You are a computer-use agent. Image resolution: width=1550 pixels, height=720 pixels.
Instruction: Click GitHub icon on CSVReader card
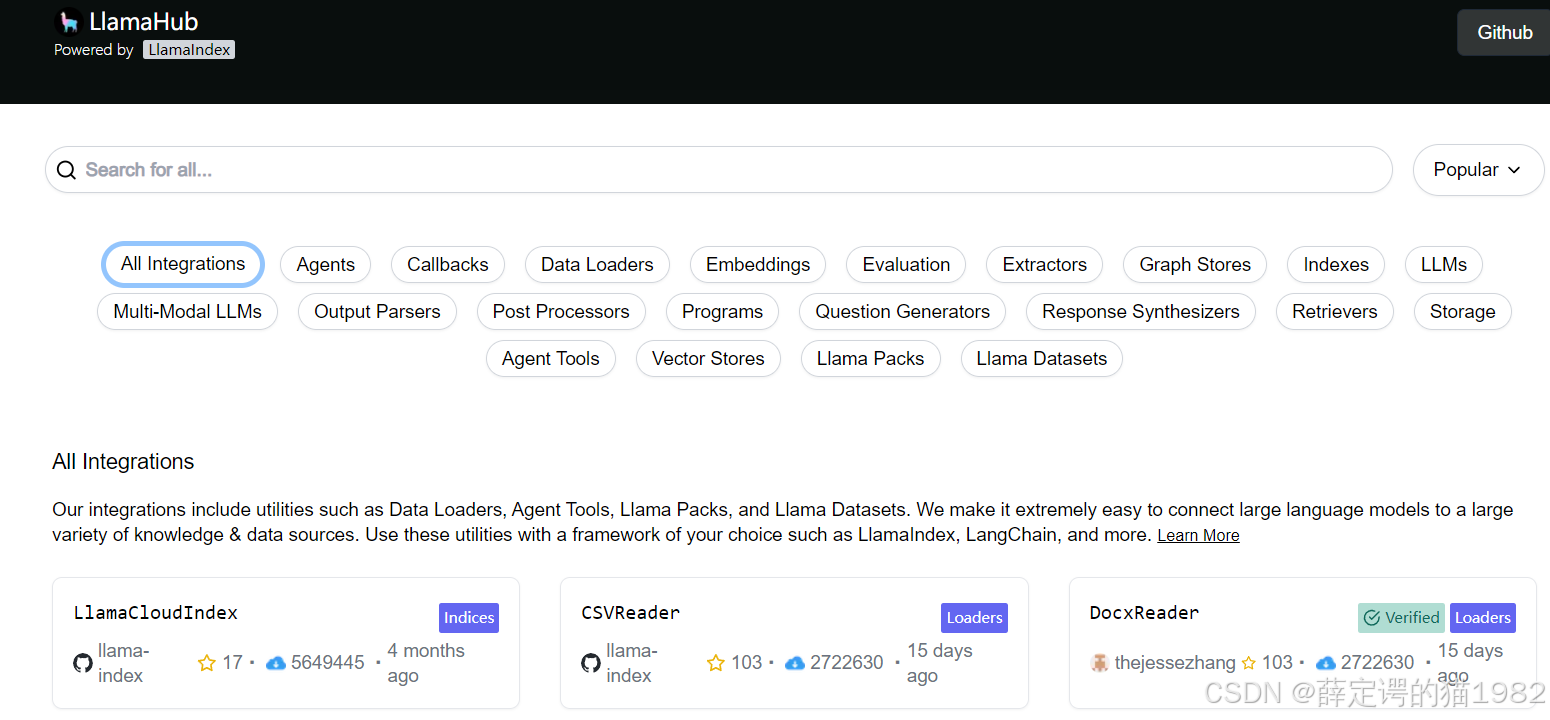591,663
